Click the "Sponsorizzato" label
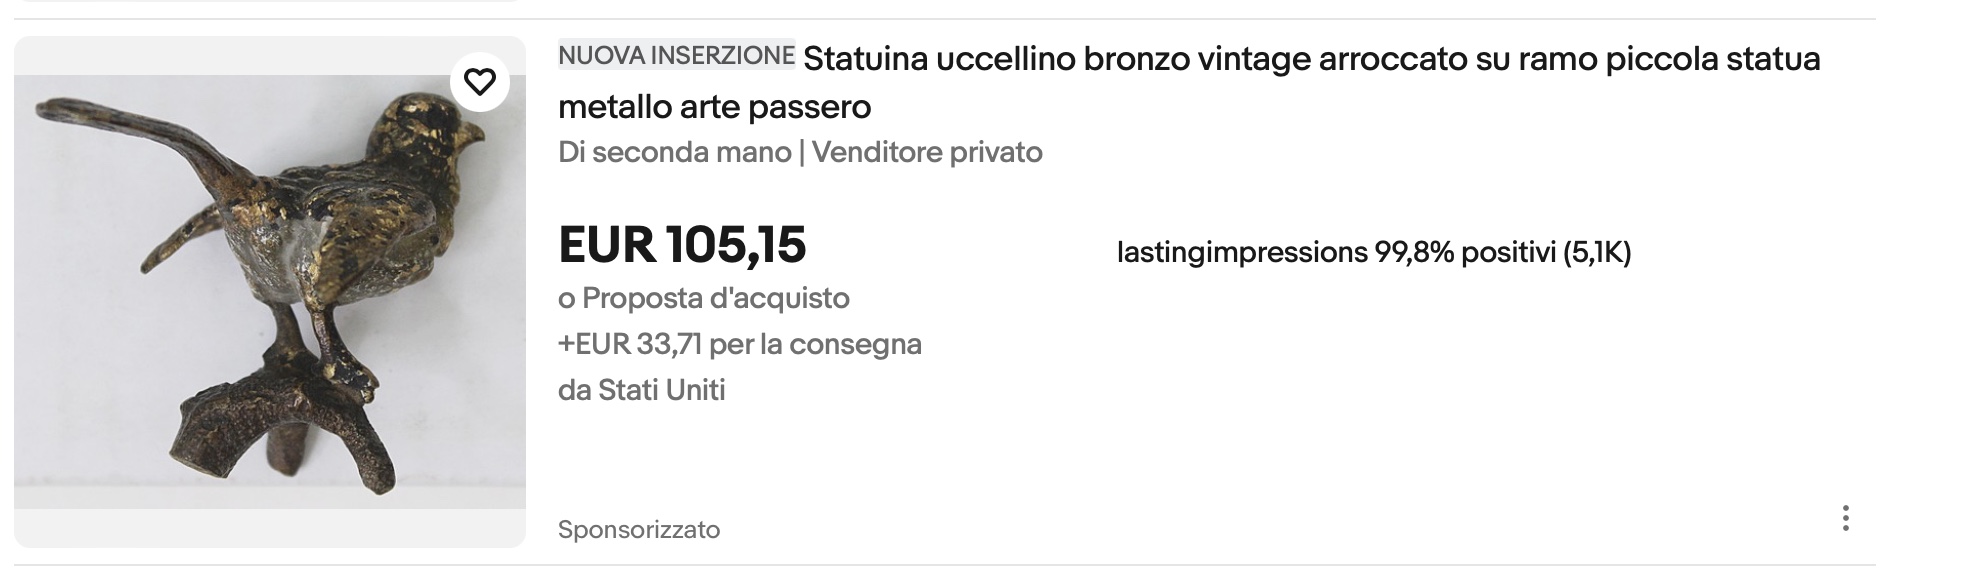This screenshot has height=572, width=1980. pyautogui.click(x=639, y=529)
